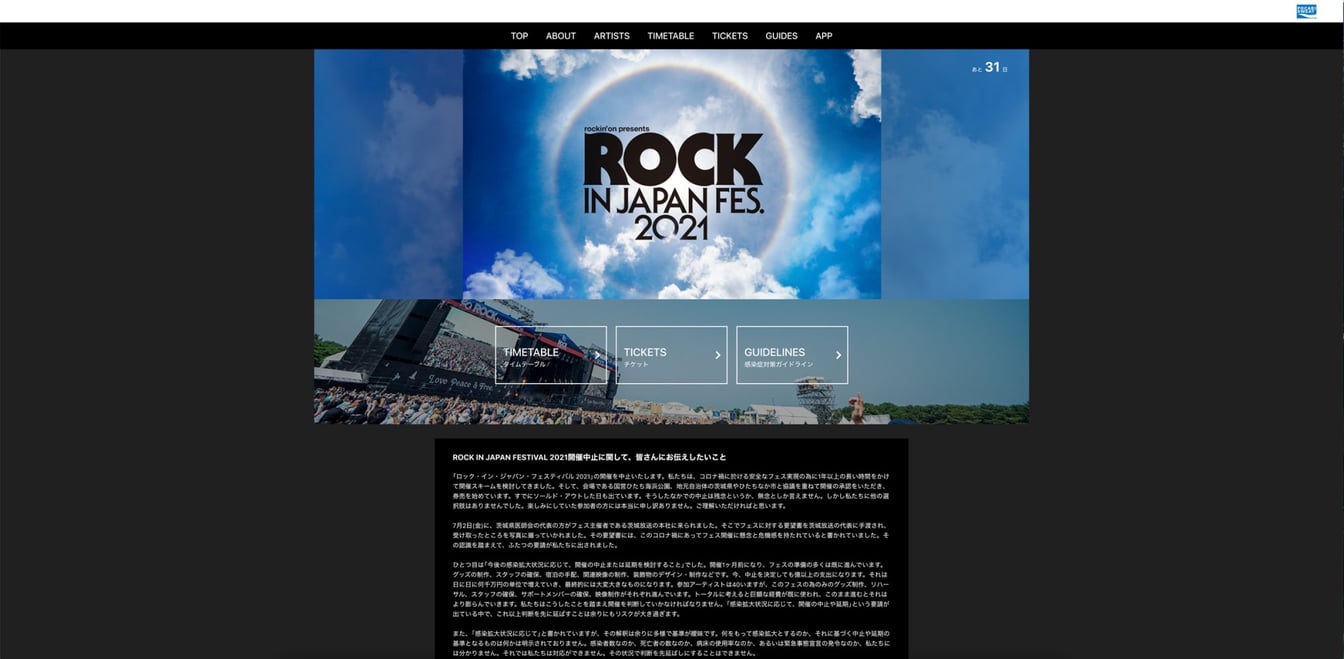
Task: Open TOP in the navigation bar
Action: coord(519,36)
